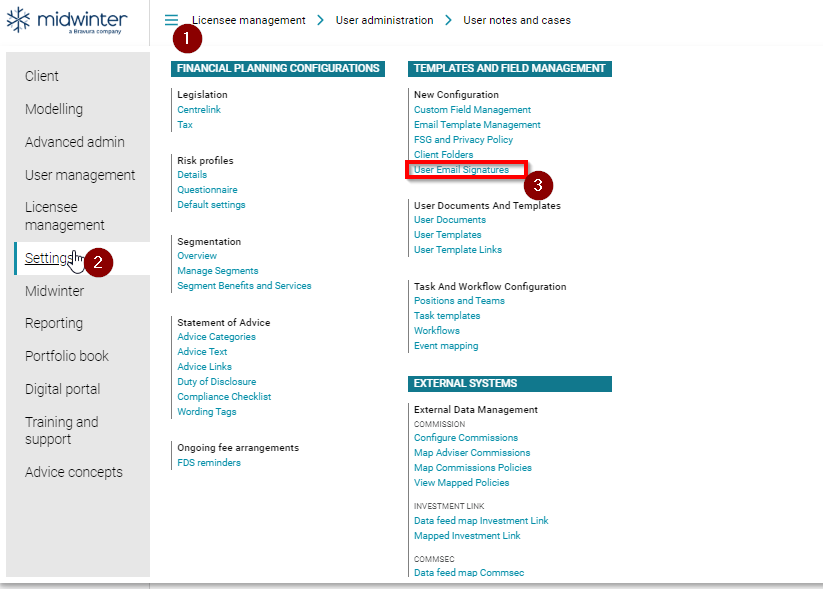This screenshot has height=589, width=823.
Task: Select Midwinter sidebar item
Action: [x=54, y=291]
